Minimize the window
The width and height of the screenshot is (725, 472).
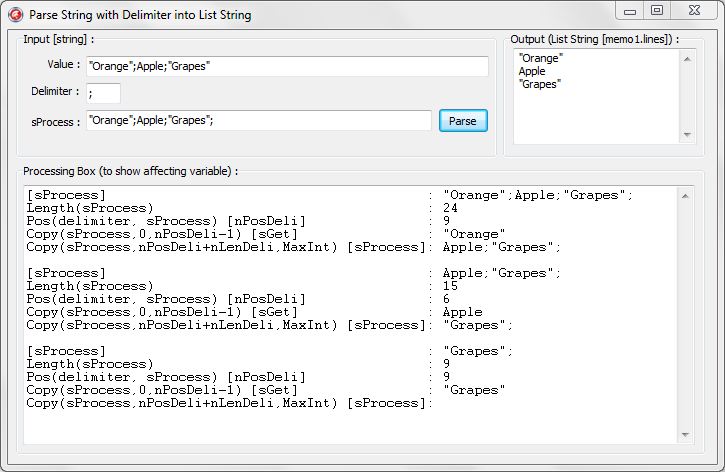[x=630, y=11]
